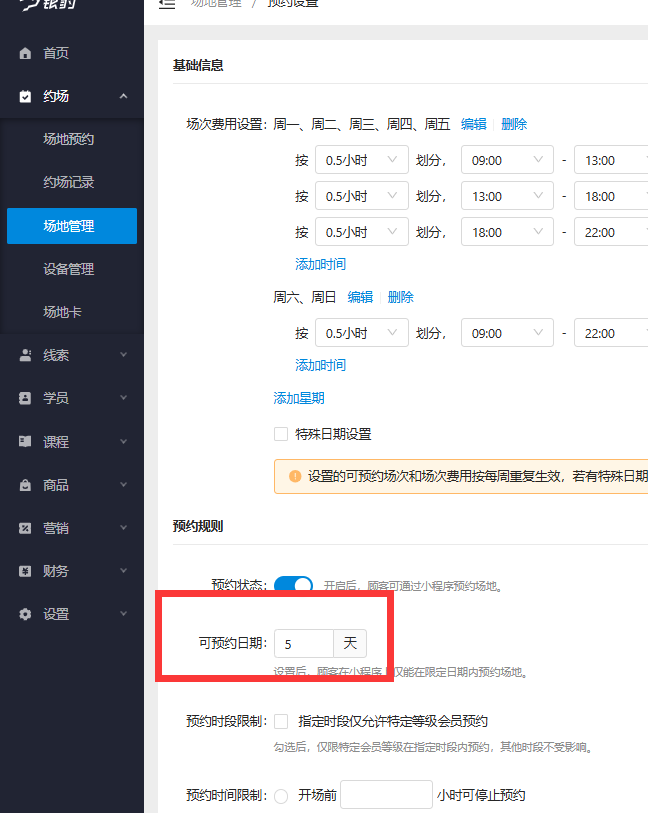Open 0.5小时 dropdown in 18:00-22:00 row
The image size is (648, 813).
click(x=362, y=232)
